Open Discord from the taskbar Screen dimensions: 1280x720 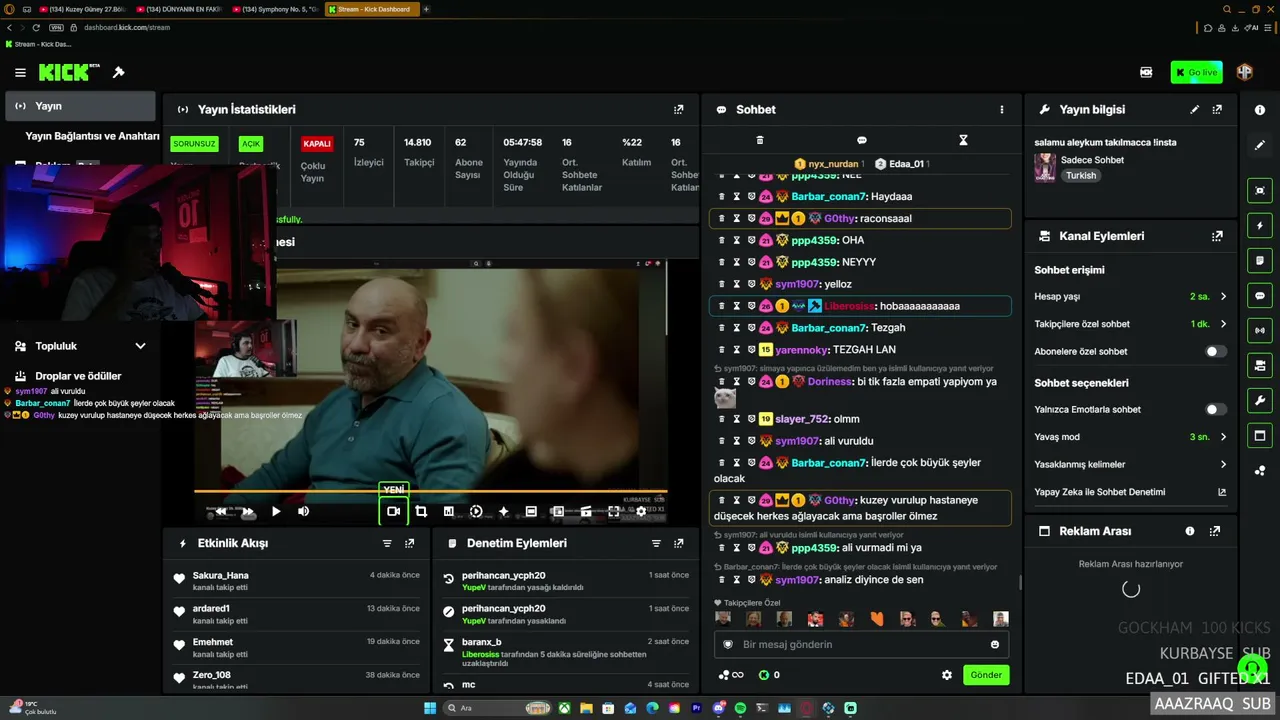(x=718, y=708)
